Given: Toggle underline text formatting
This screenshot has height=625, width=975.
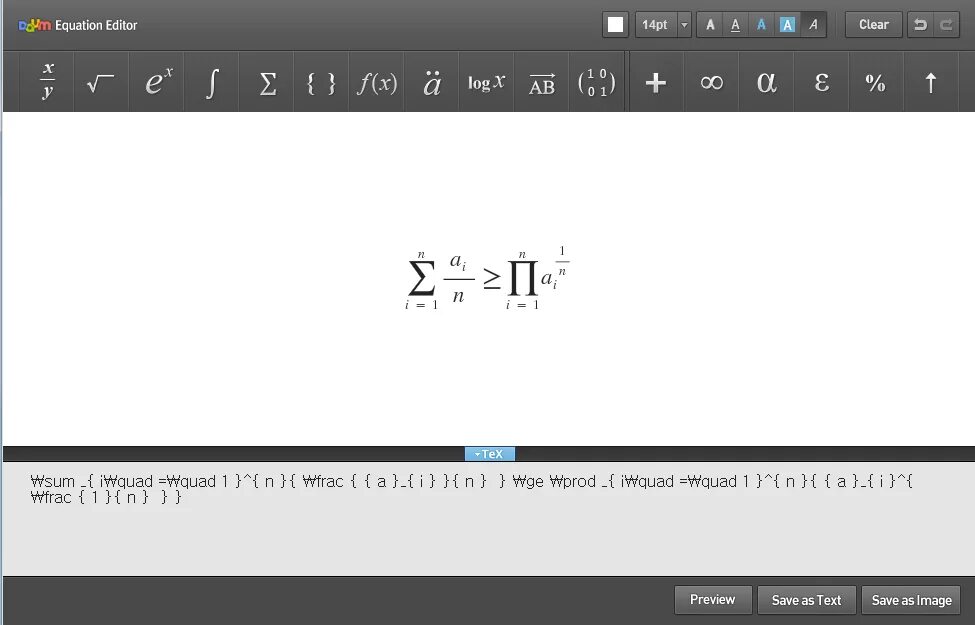Looking at the screenshot, I should [735, 23].
